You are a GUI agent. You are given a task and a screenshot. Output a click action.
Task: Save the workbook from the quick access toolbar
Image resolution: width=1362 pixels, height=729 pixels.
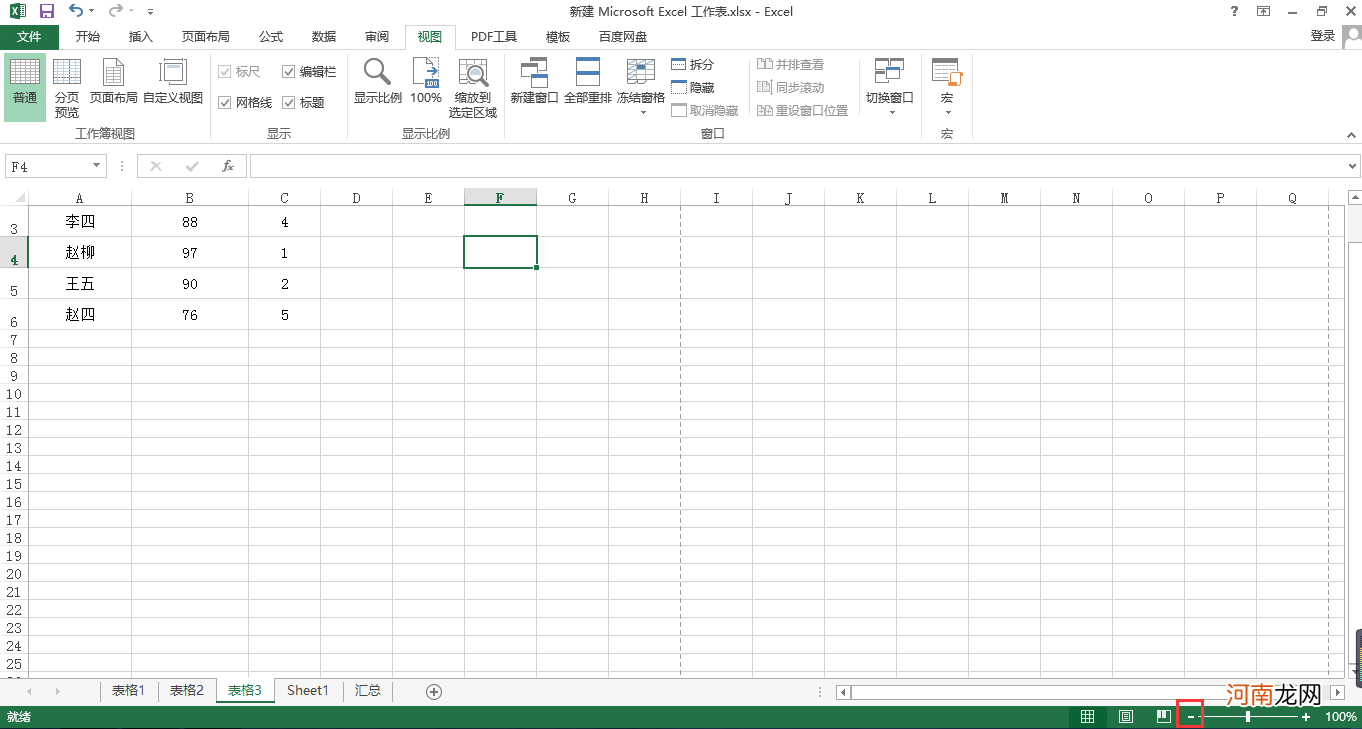coord(46,11)
